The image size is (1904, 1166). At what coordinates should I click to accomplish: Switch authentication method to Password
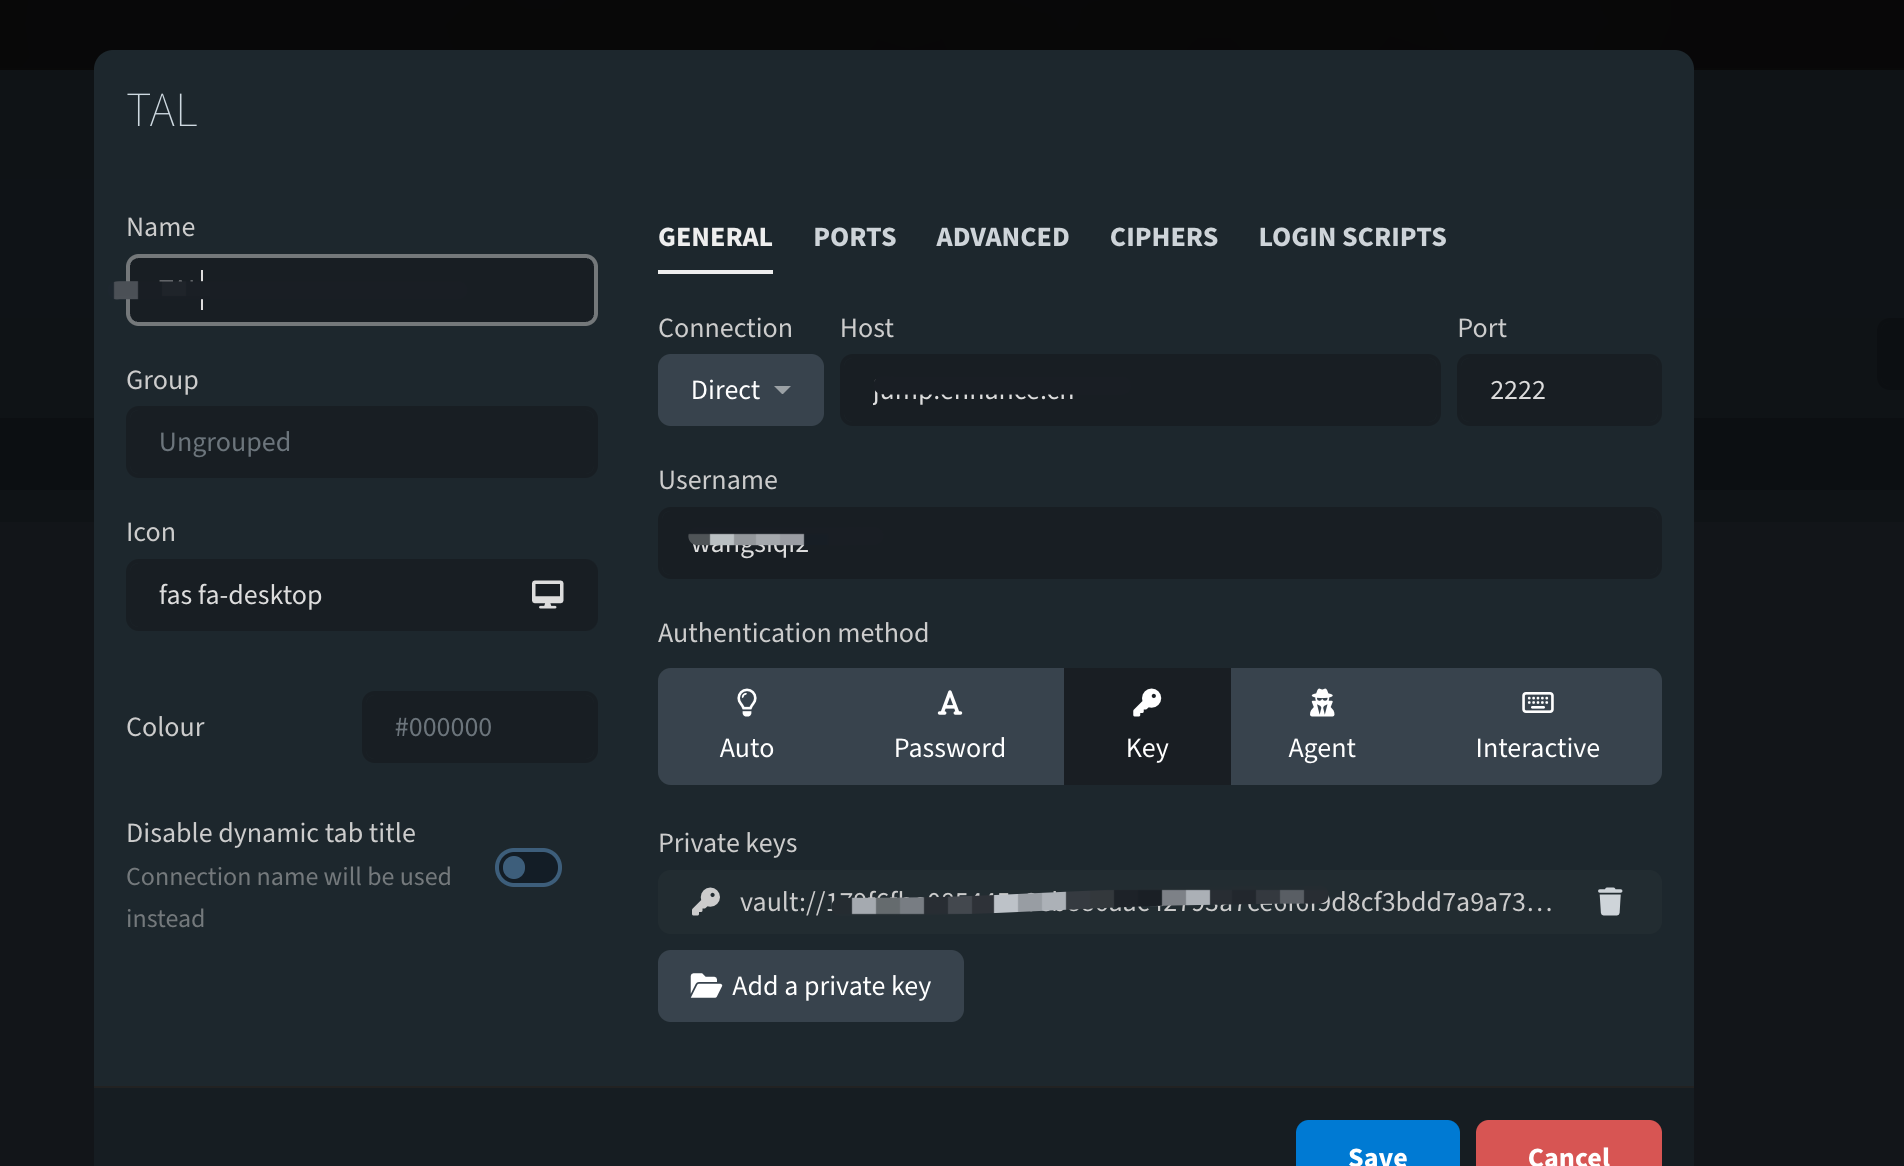949,725
